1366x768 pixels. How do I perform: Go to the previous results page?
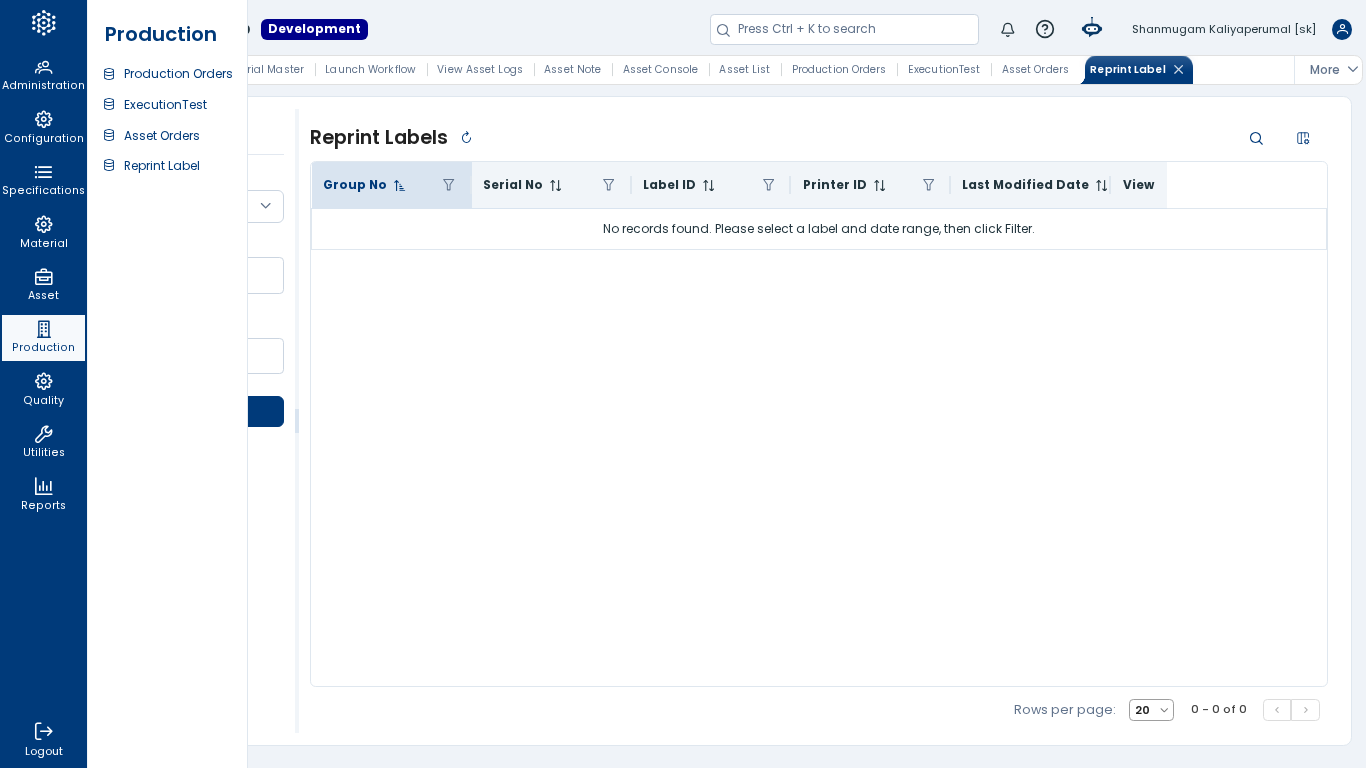[x=1277, y=710]
